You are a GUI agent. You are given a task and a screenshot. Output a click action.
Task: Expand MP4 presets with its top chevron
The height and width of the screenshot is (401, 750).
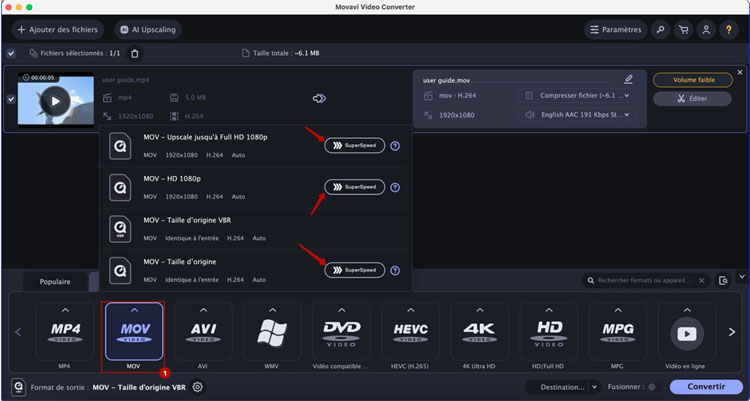pos(66,310)
